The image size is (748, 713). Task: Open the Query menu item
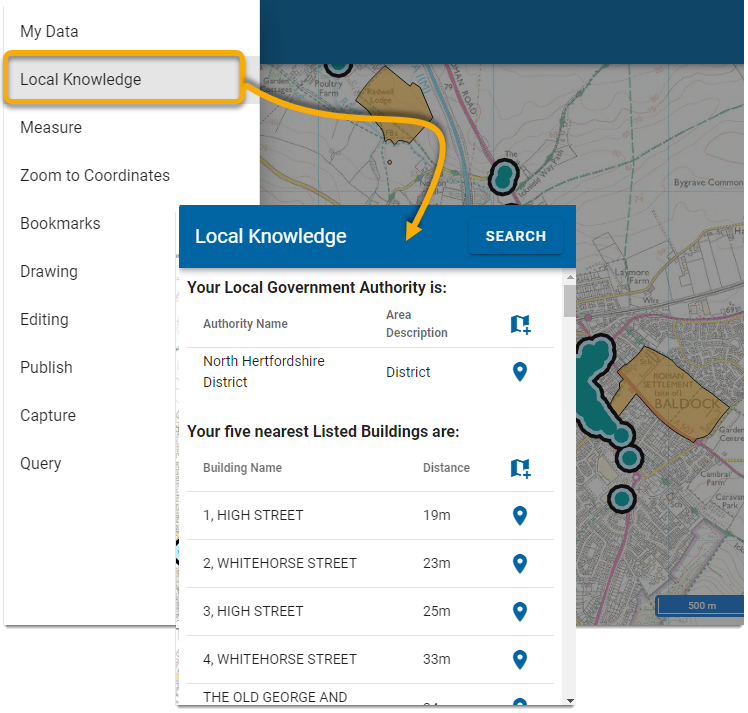tap(41, 464)
